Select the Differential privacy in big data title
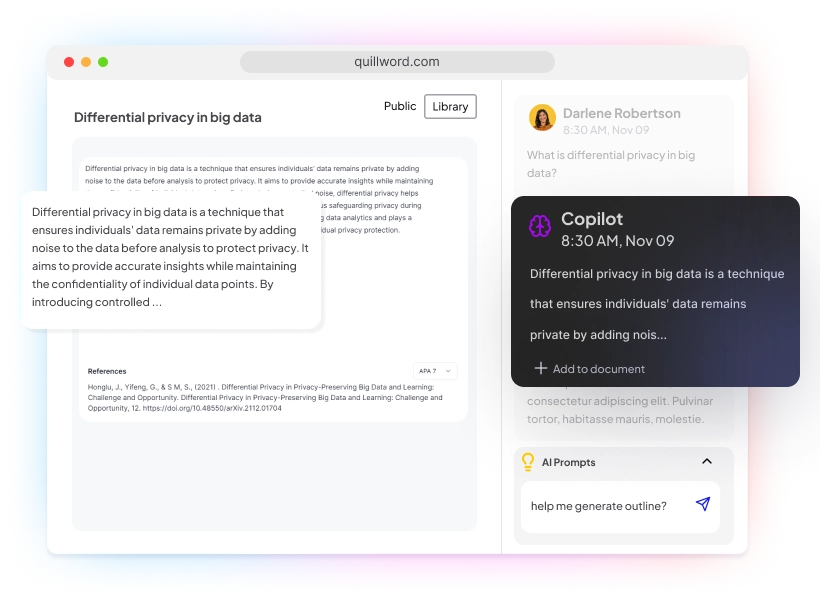This screenshot has width=820, height=600. click(168, 117)
